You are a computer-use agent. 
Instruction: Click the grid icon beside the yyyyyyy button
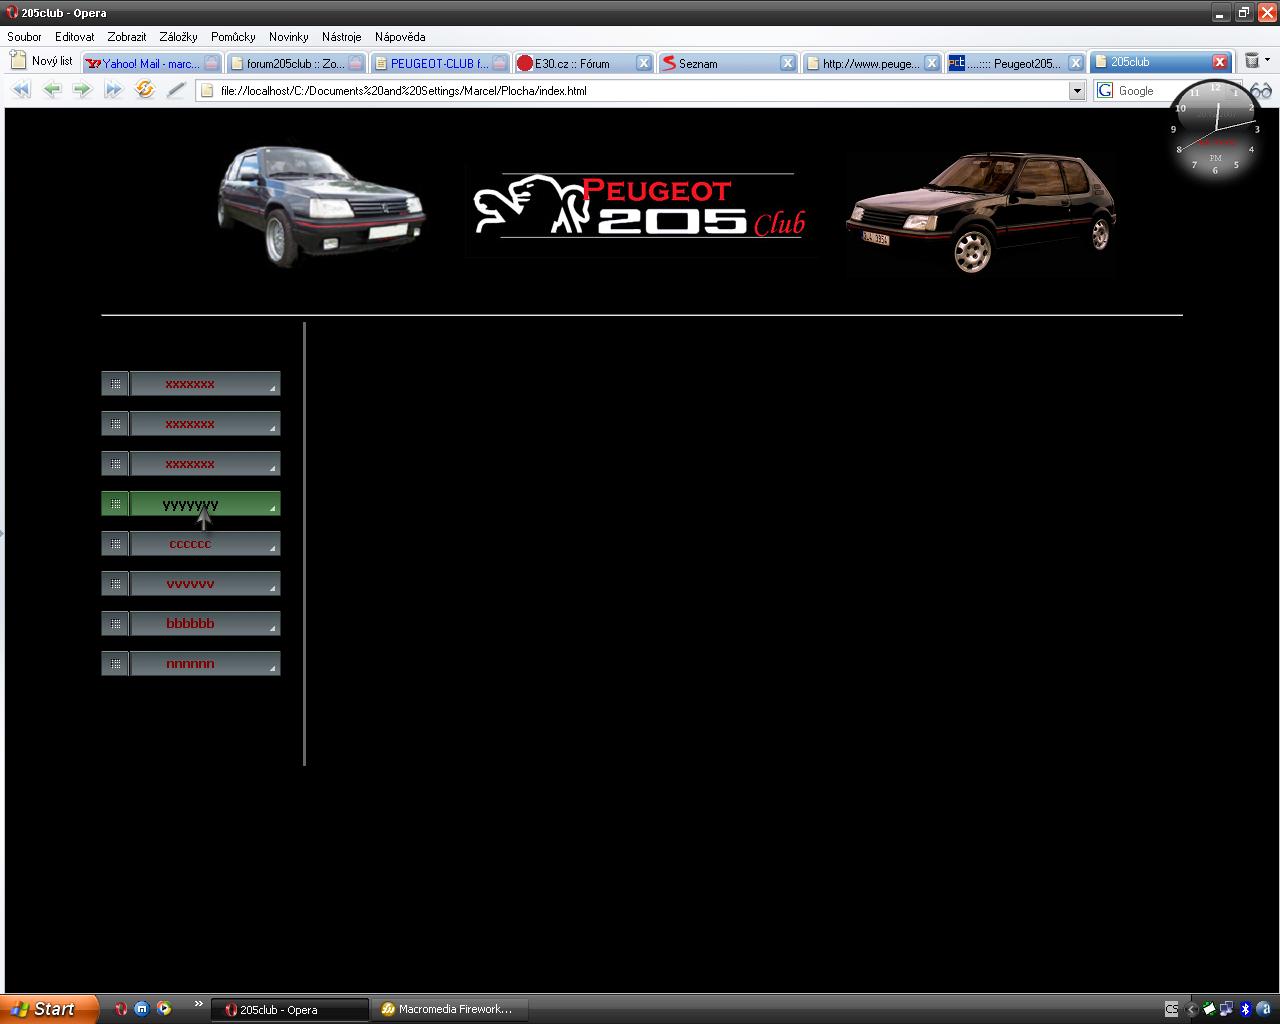115,504
